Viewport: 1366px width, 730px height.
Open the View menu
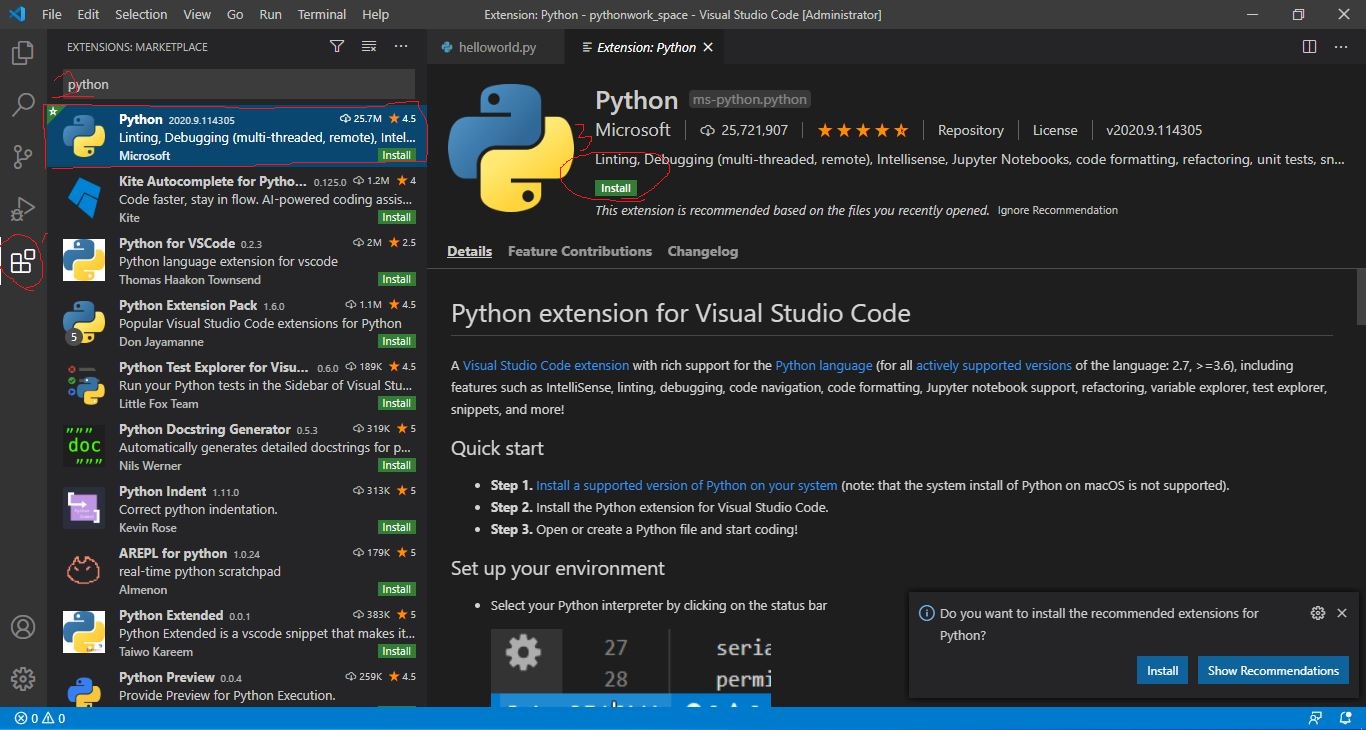tap(197, 15)
